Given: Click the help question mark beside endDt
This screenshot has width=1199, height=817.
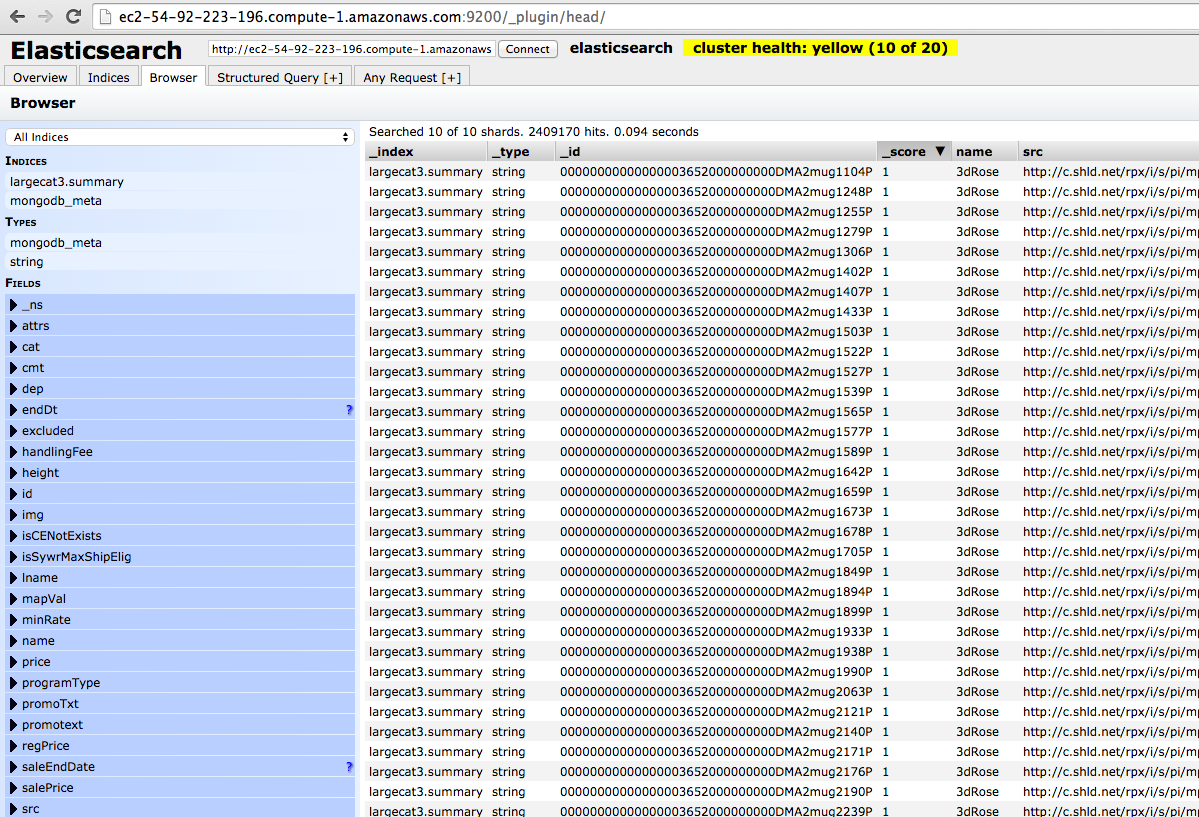Looking at the screenshot, I should click(x=349, y=410).
